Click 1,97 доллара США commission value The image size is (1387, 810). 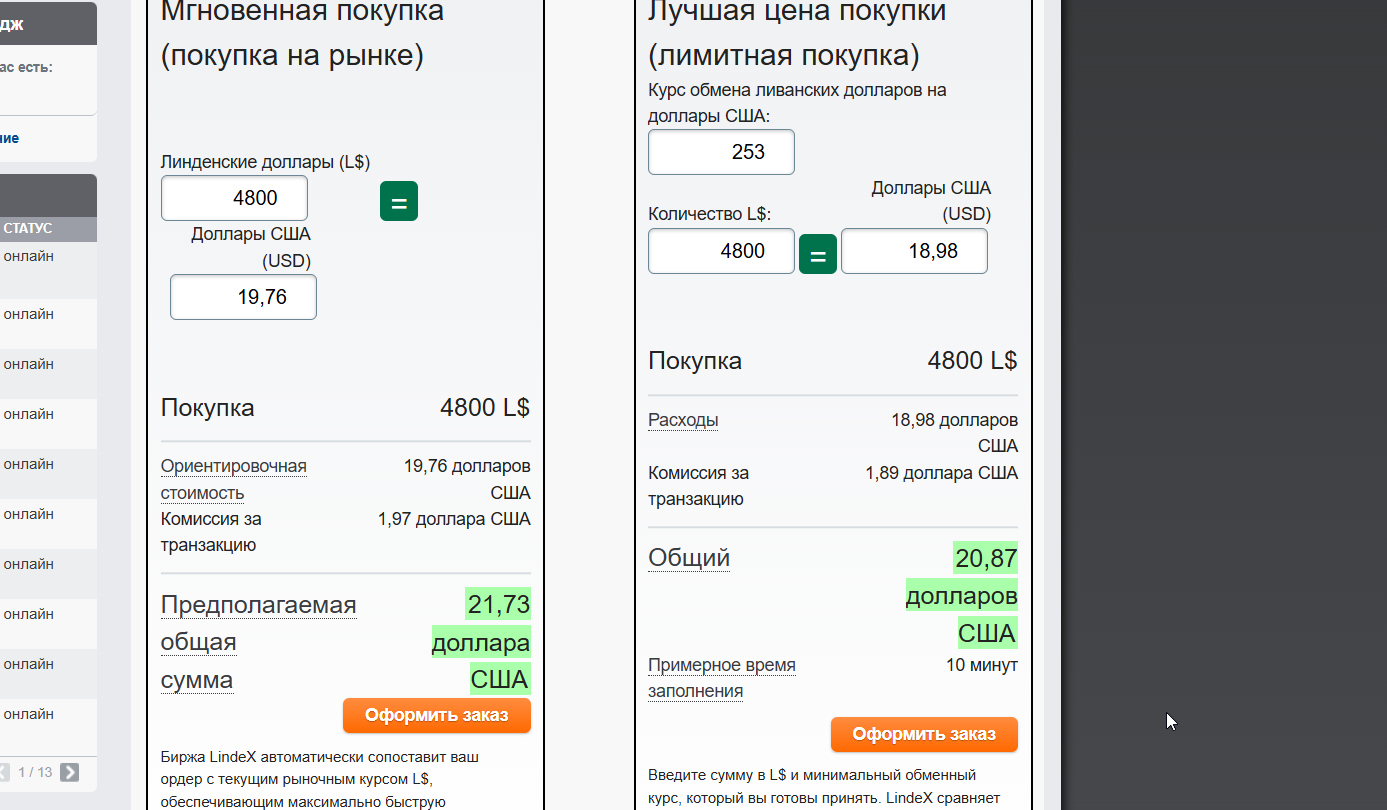[x=454, y=519]
